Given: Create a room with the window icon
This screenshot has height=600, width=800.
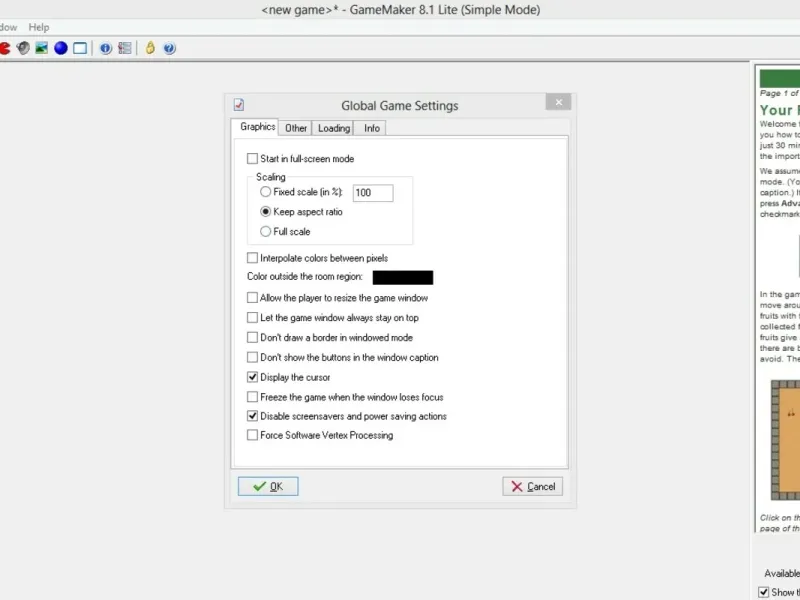Looking at the screenshot, I should click(x=80, y=48).
